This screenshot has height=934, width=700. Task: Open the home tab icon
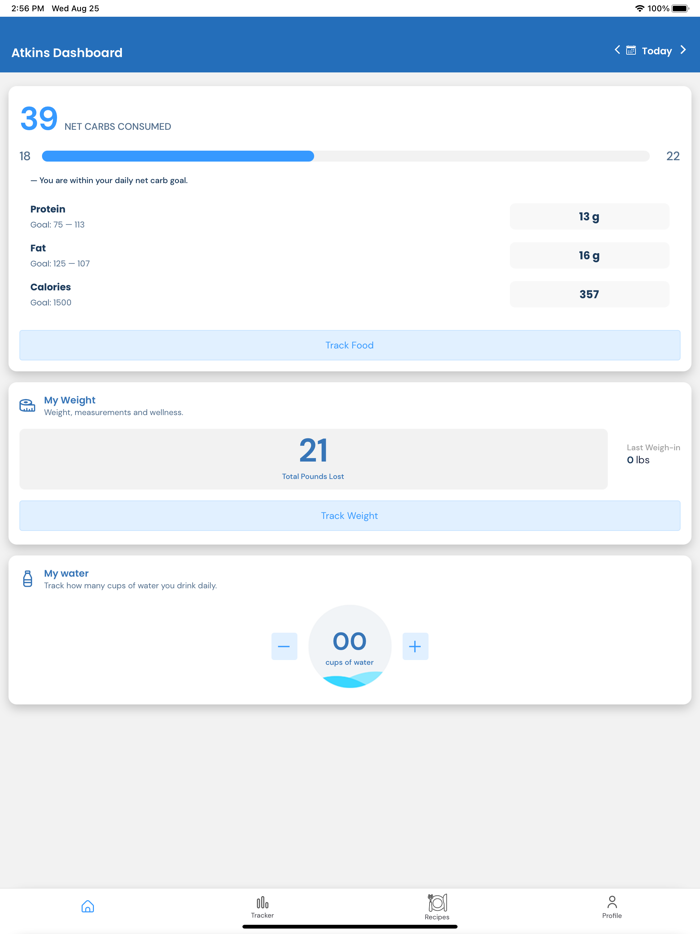pos(88,905)
